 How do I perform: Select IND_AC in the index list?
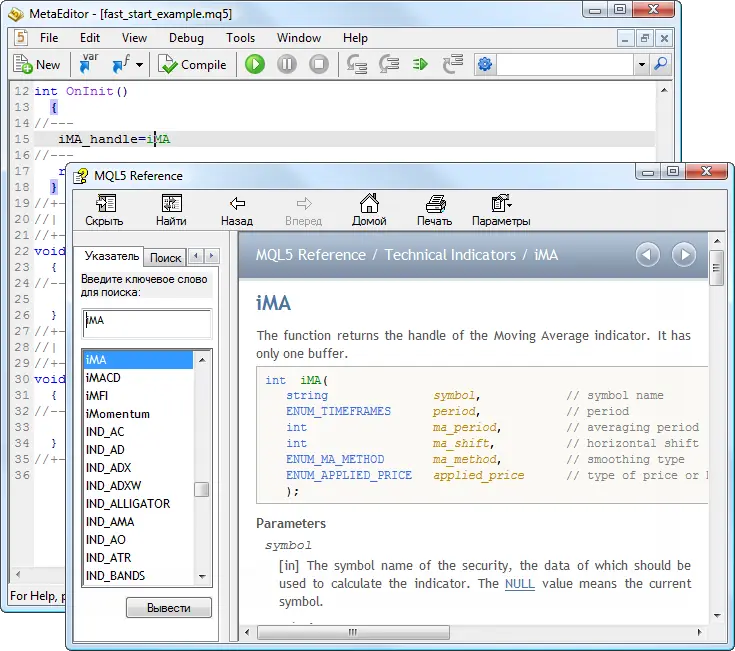pyautogui.click(x=139, y=432)
